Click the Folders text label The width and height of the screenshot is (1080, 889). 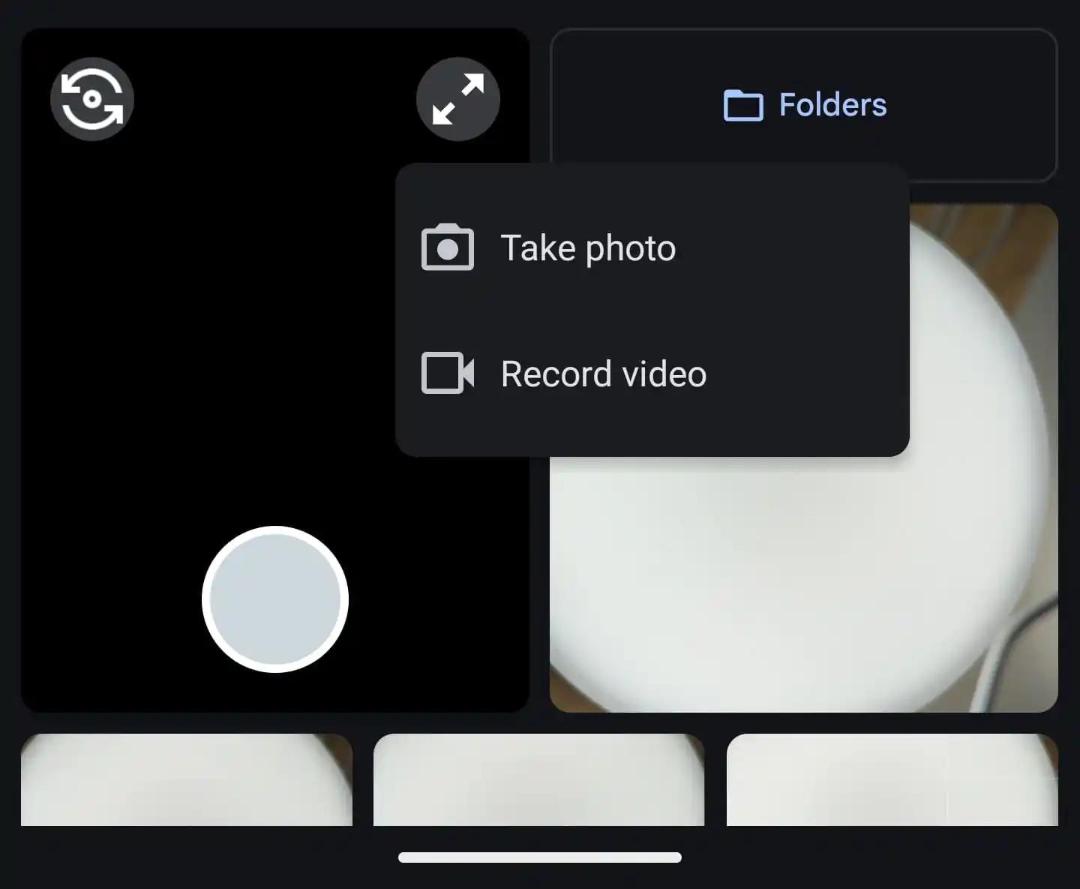point(833,105)
